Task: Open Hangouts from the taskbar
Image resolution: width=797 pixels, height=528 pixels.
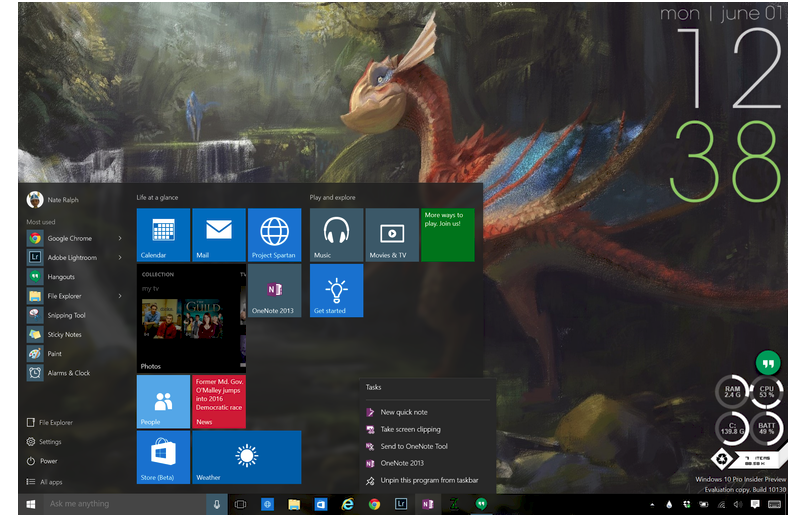Action: [x=481, y=504]
